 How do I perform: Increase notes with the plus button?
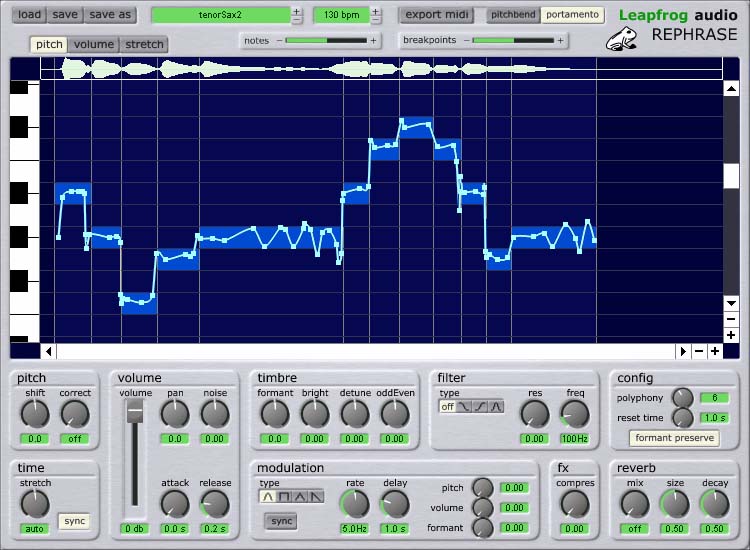pos(374,41)
